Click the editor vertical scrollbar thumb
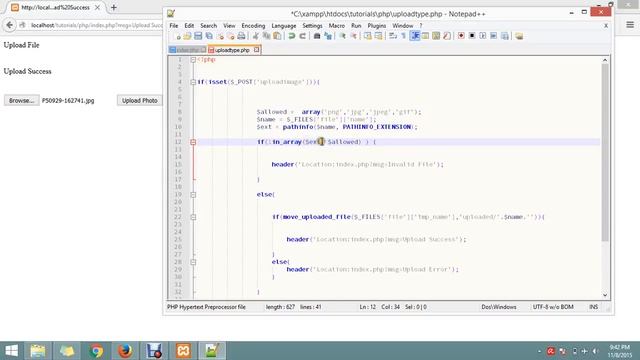The image size is (640, 360). (x=605, y=152)
